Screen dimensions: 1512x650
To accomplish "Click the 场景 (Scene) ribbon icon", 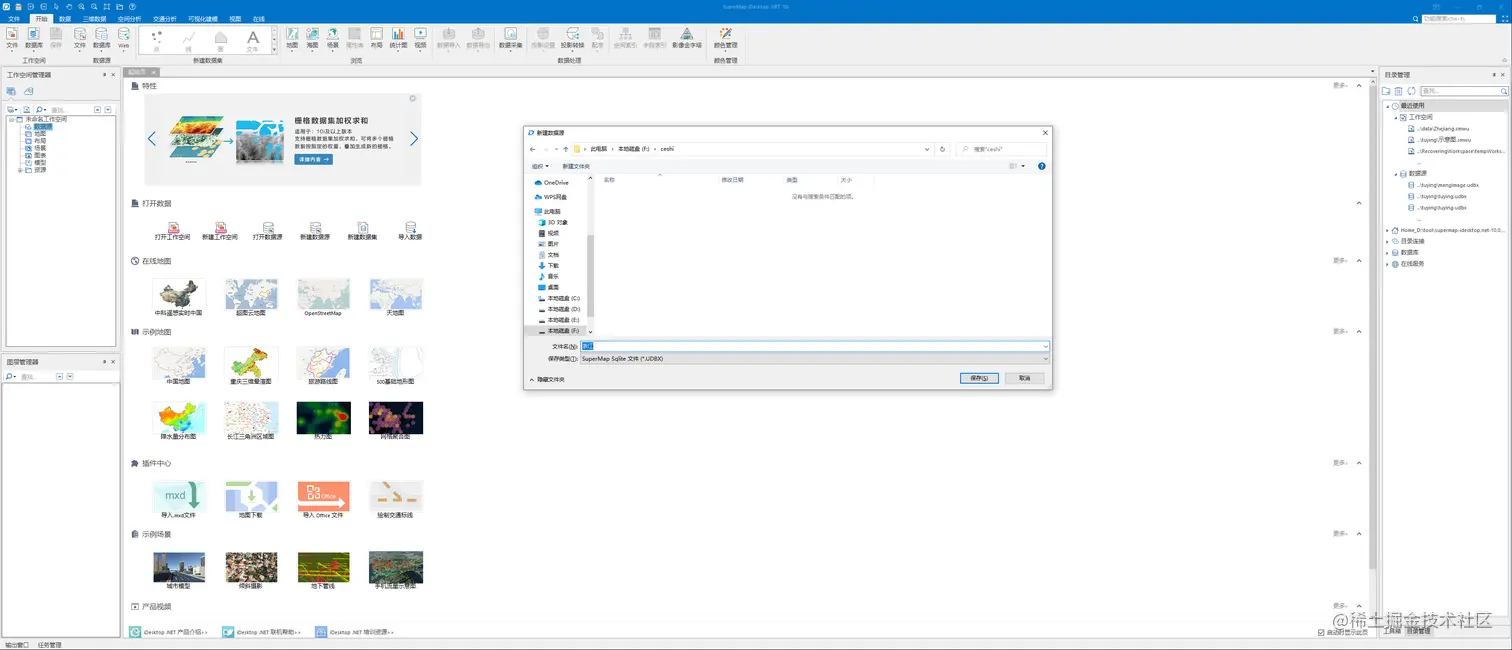I will [x=333, y=37].
